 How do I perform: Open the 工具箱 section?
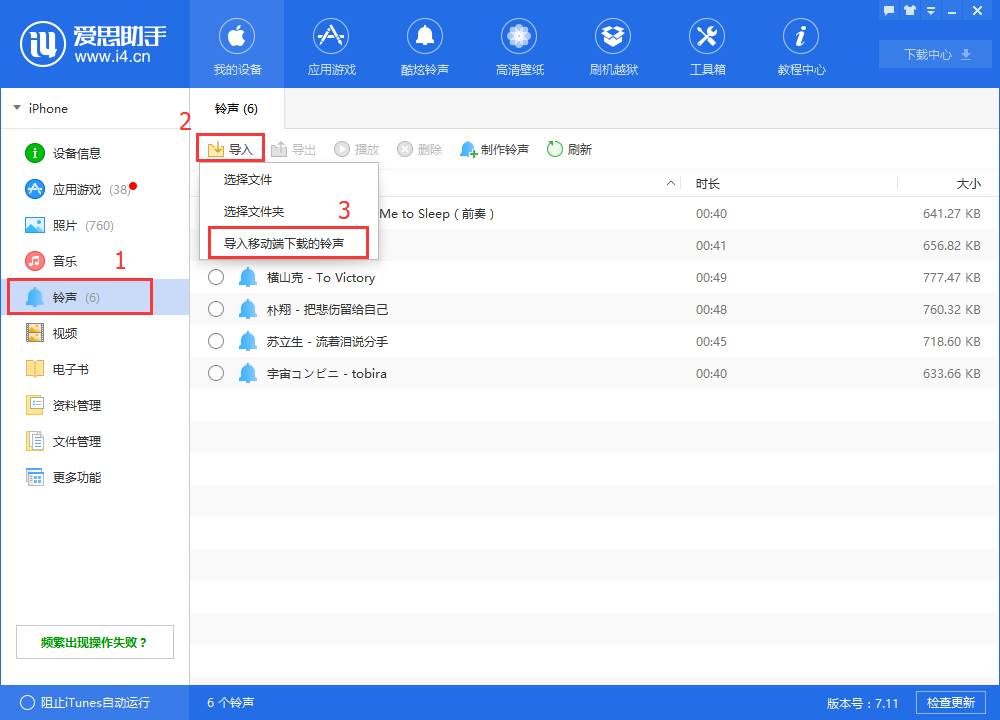coord(706,45)
